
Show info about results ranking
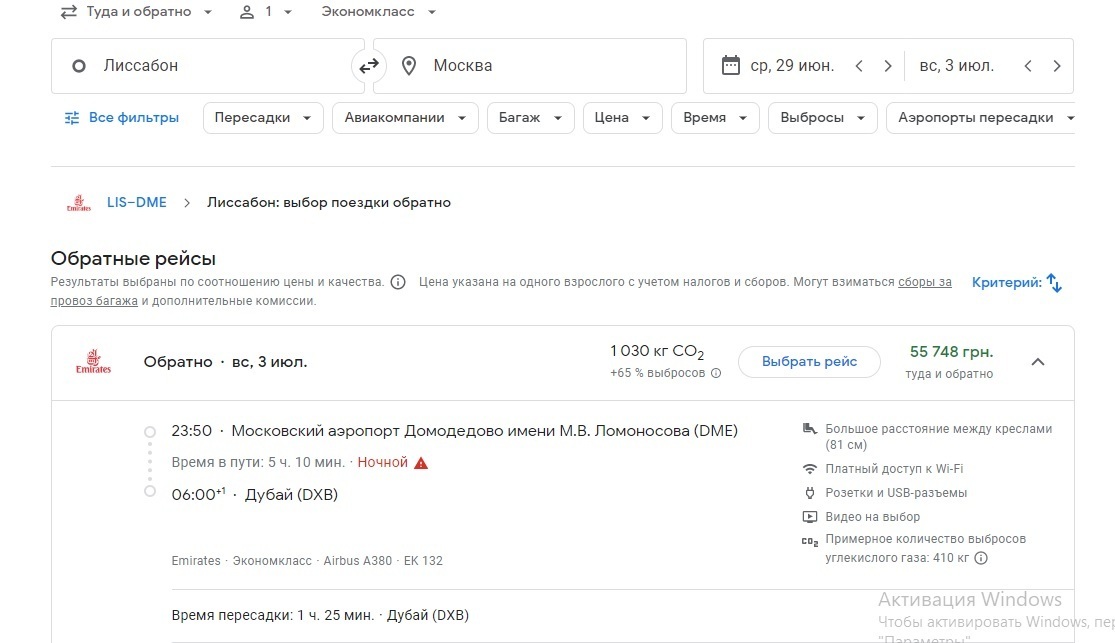[398, 282]
